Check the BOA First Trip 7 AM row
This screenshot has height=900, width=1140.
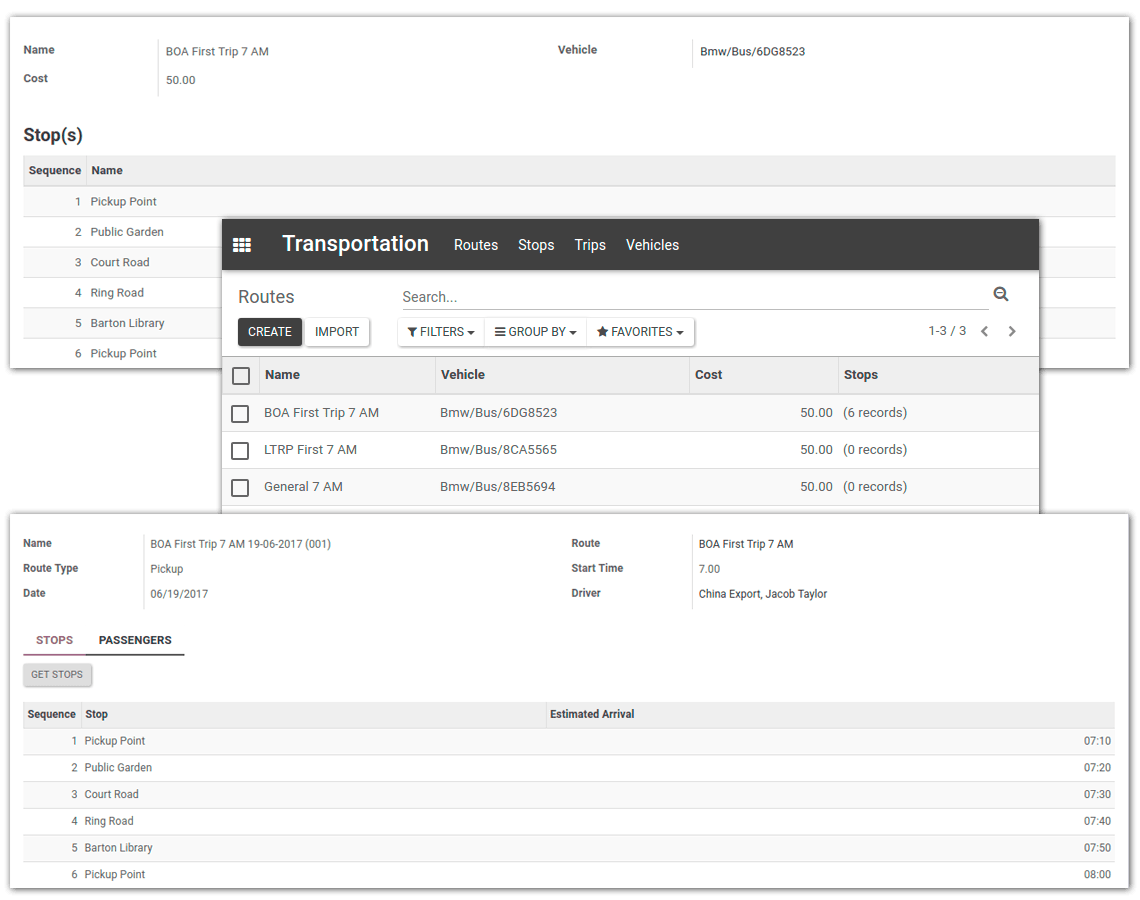click(x=240, y=413)
